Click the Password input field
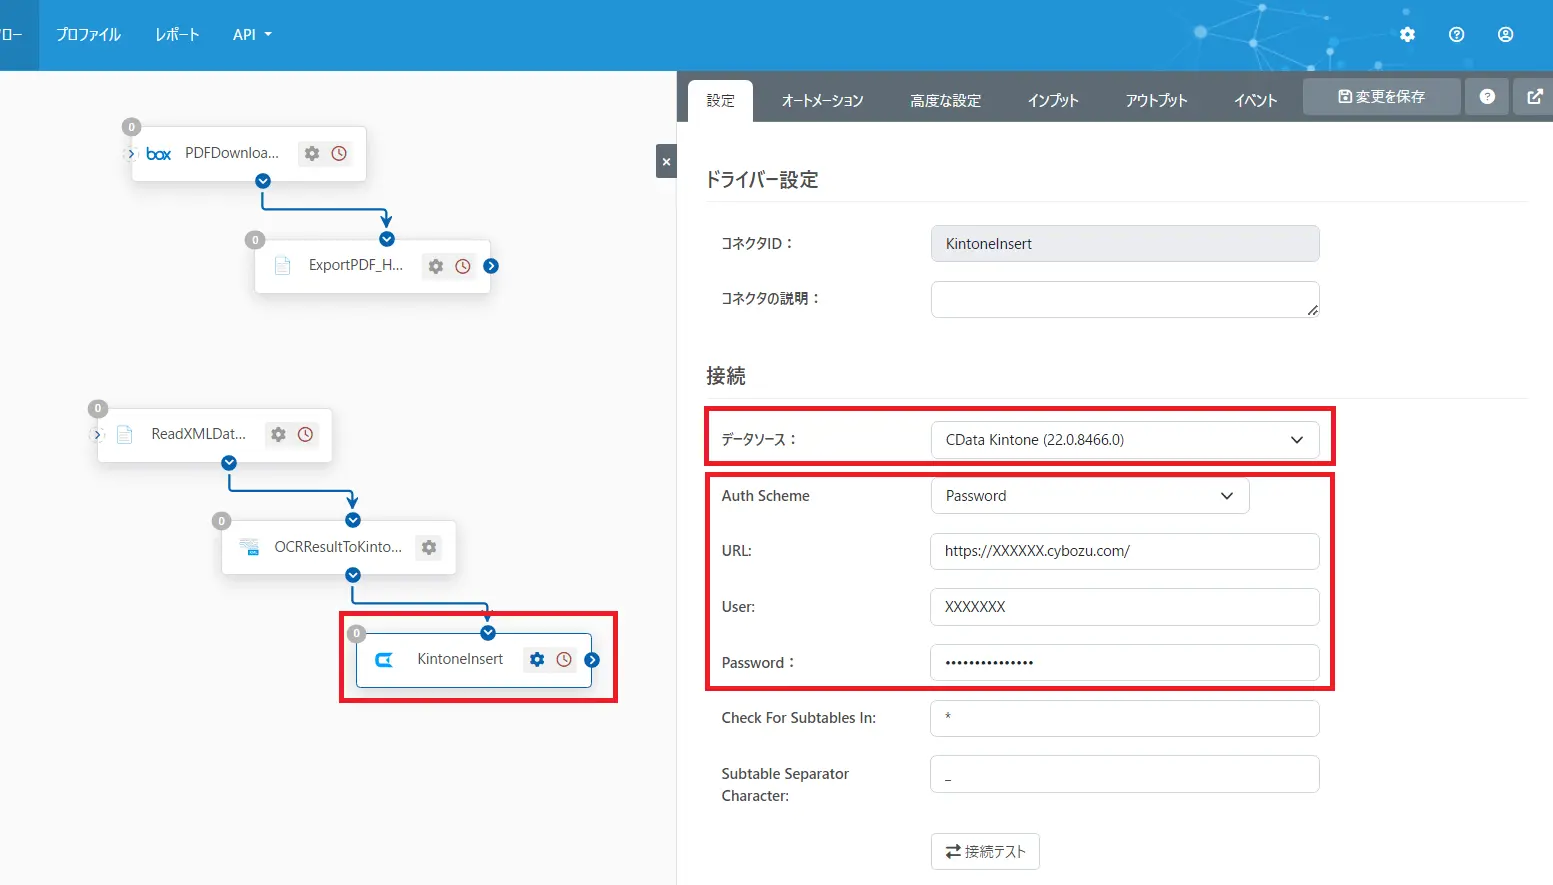The height and width of the screenshot is (885, 1553). tap(1125, 662)
